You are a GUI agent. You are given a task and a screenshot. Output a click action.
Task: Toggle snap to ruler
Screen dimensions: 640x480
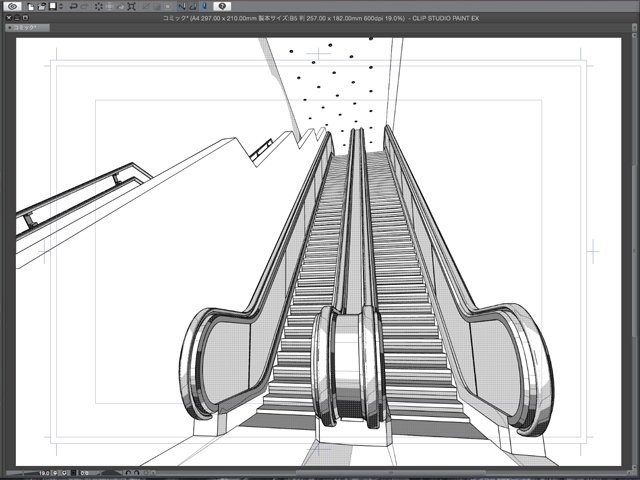(x=182, y=6)
